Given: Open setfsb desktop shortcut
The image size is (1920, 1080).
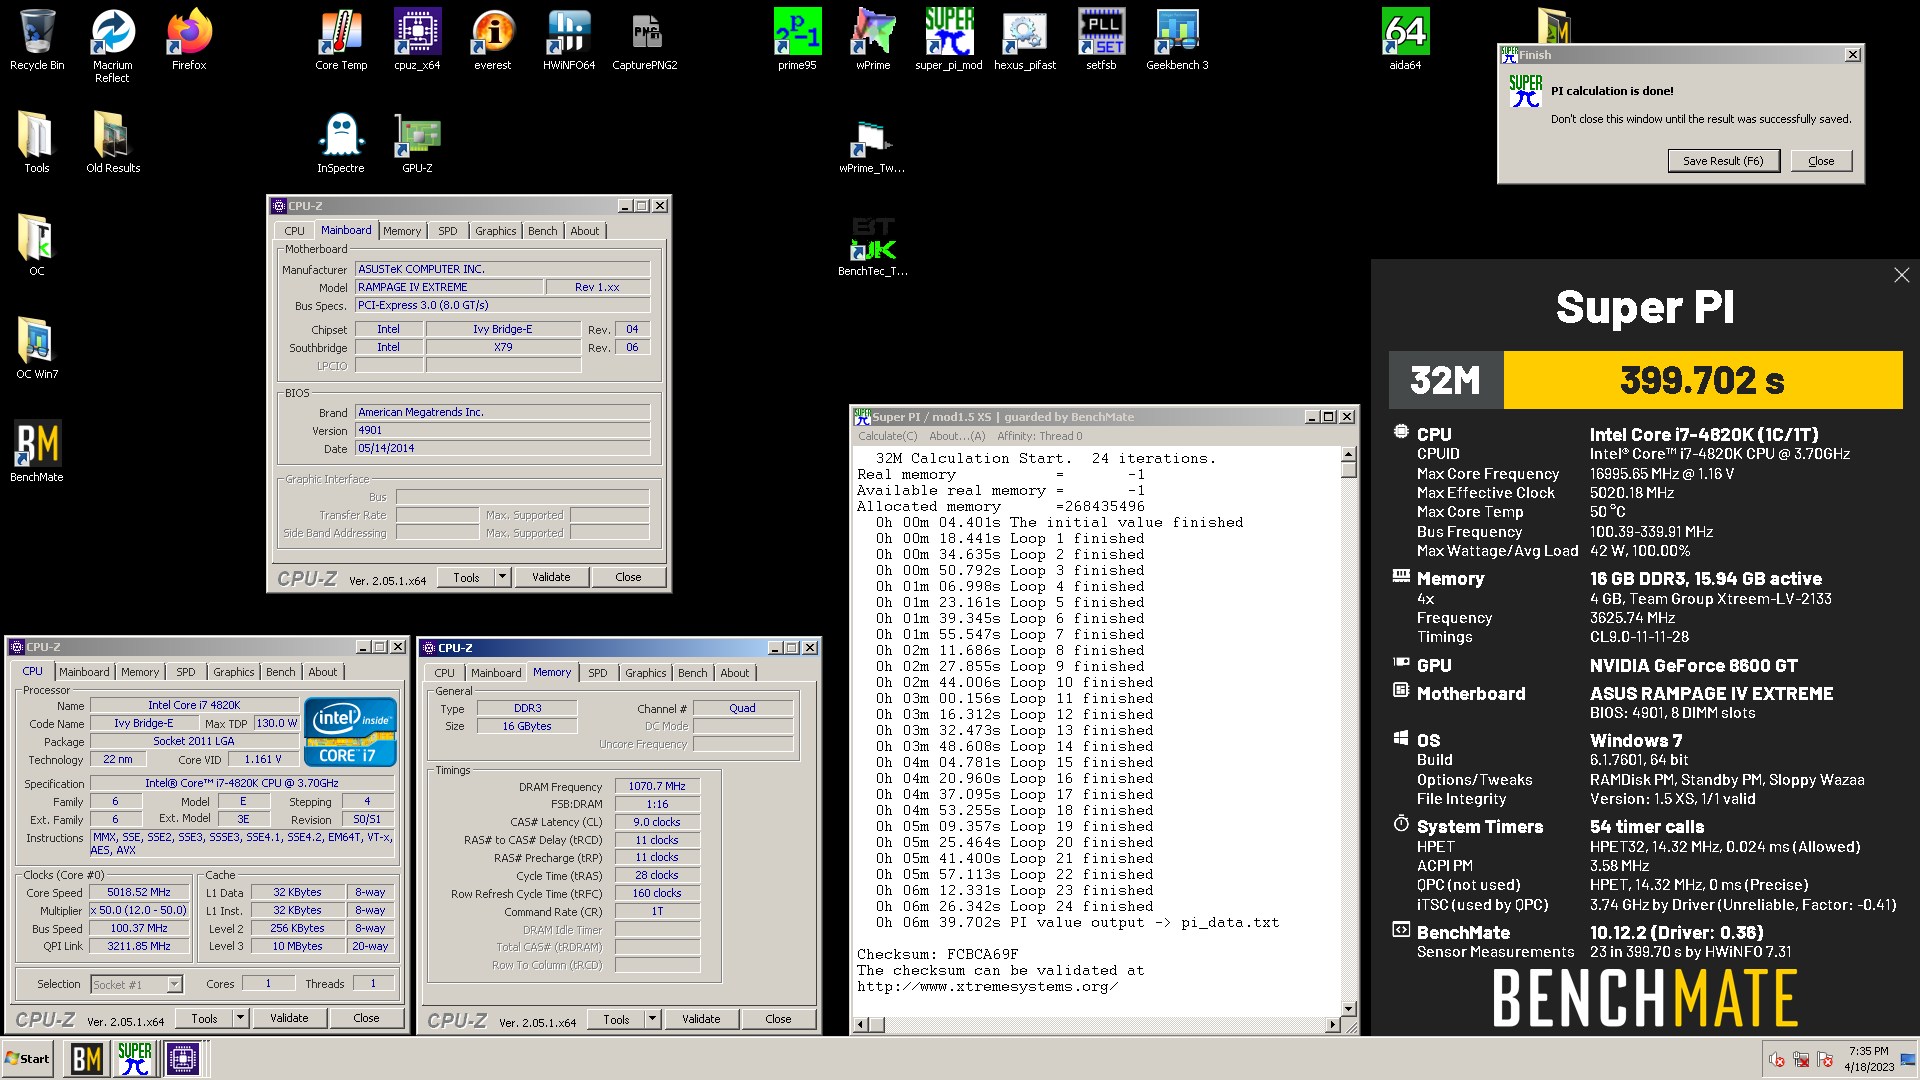Looking at the screenshot, I should coord(1101,40).
